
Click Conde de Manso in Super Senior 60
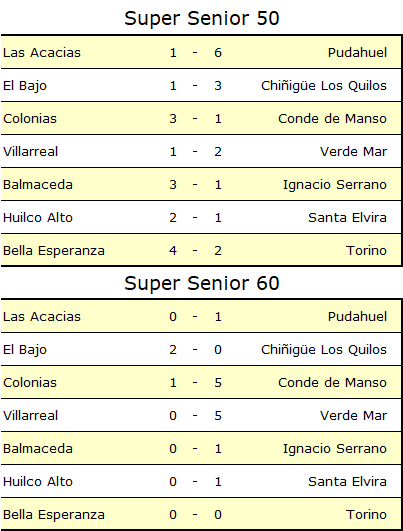coord(333,383)
